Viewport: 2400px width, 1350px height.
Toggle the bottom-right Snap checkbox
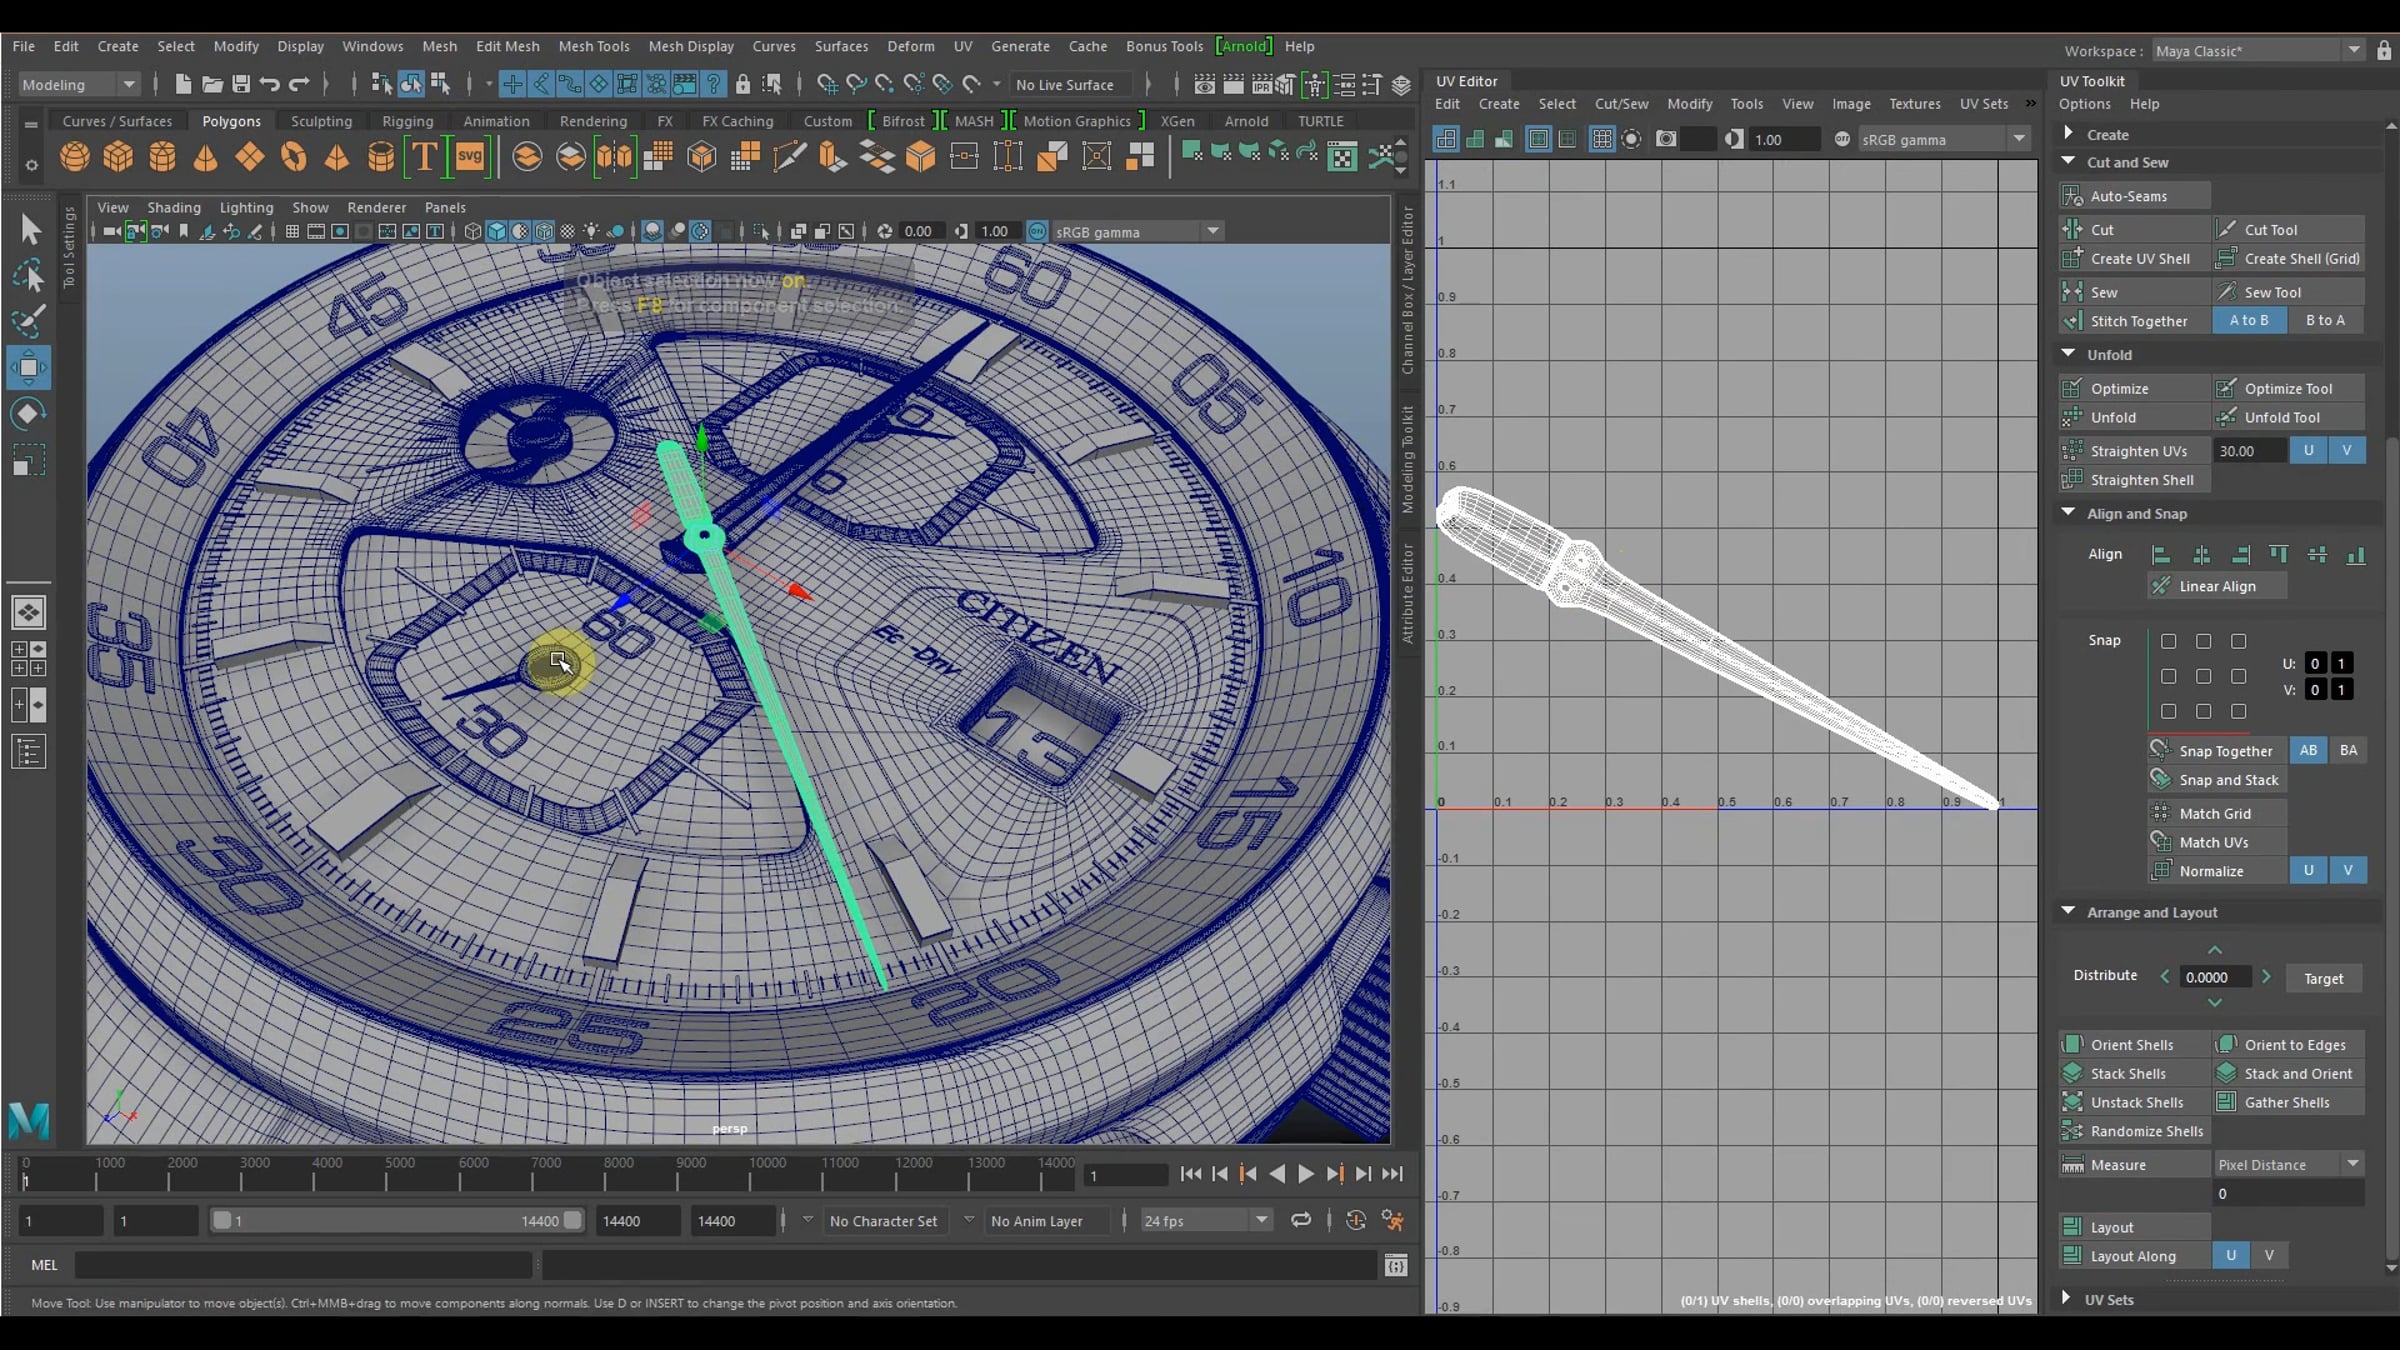pos(2238,711)
